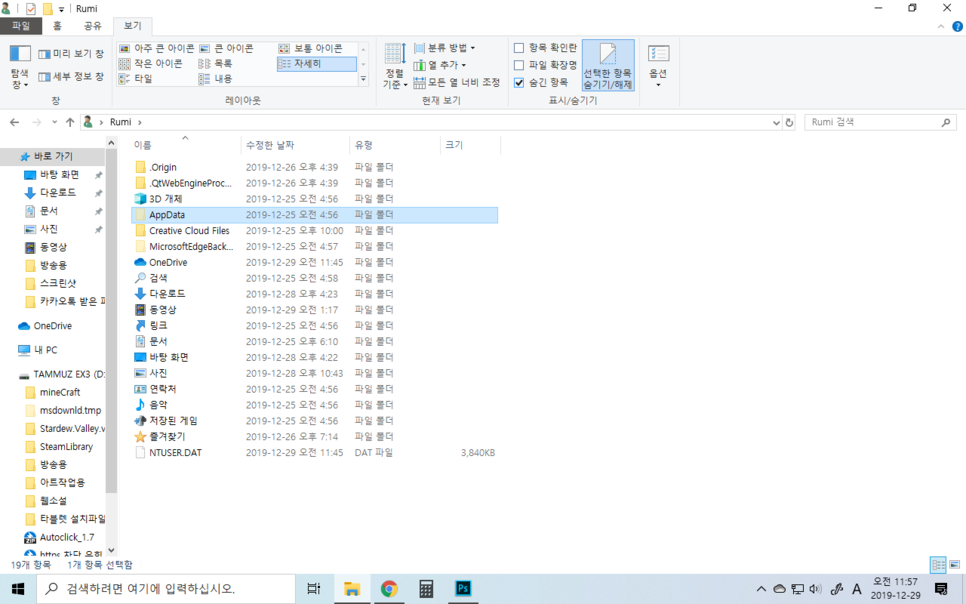Go back with the back arrow

[15, 123]
